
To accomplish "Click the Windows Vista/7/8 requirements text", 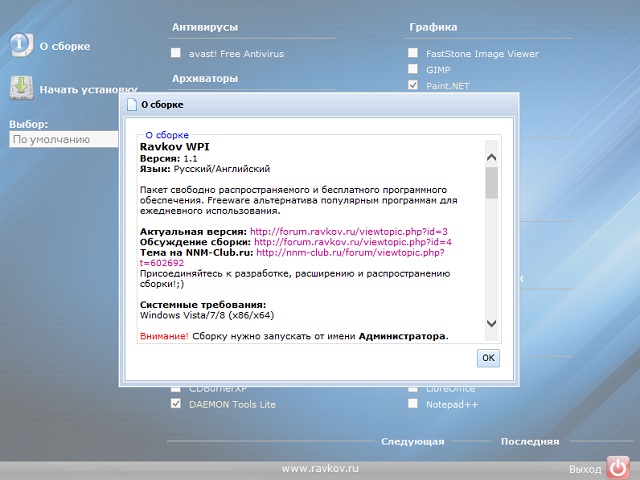I will tap(207, 315).
